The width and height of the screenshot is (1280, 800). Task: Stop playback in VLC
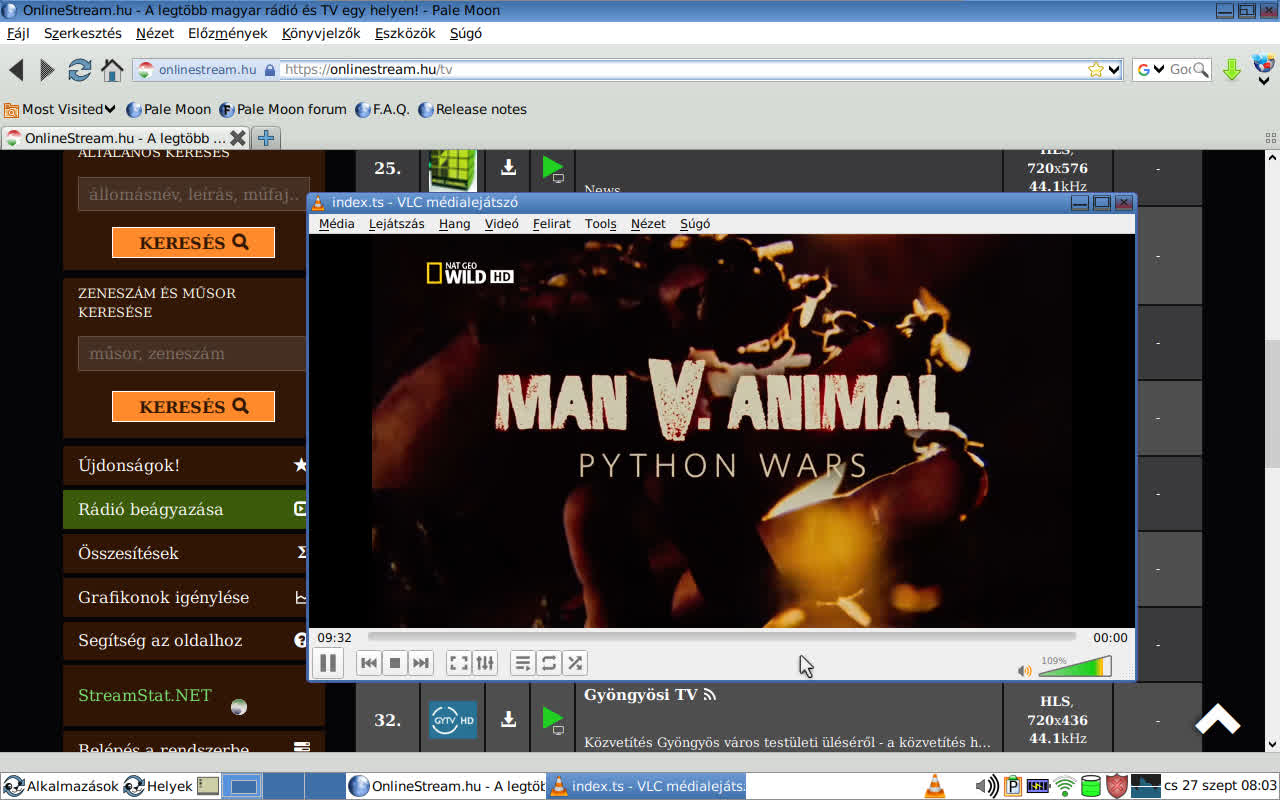point(395,662)
